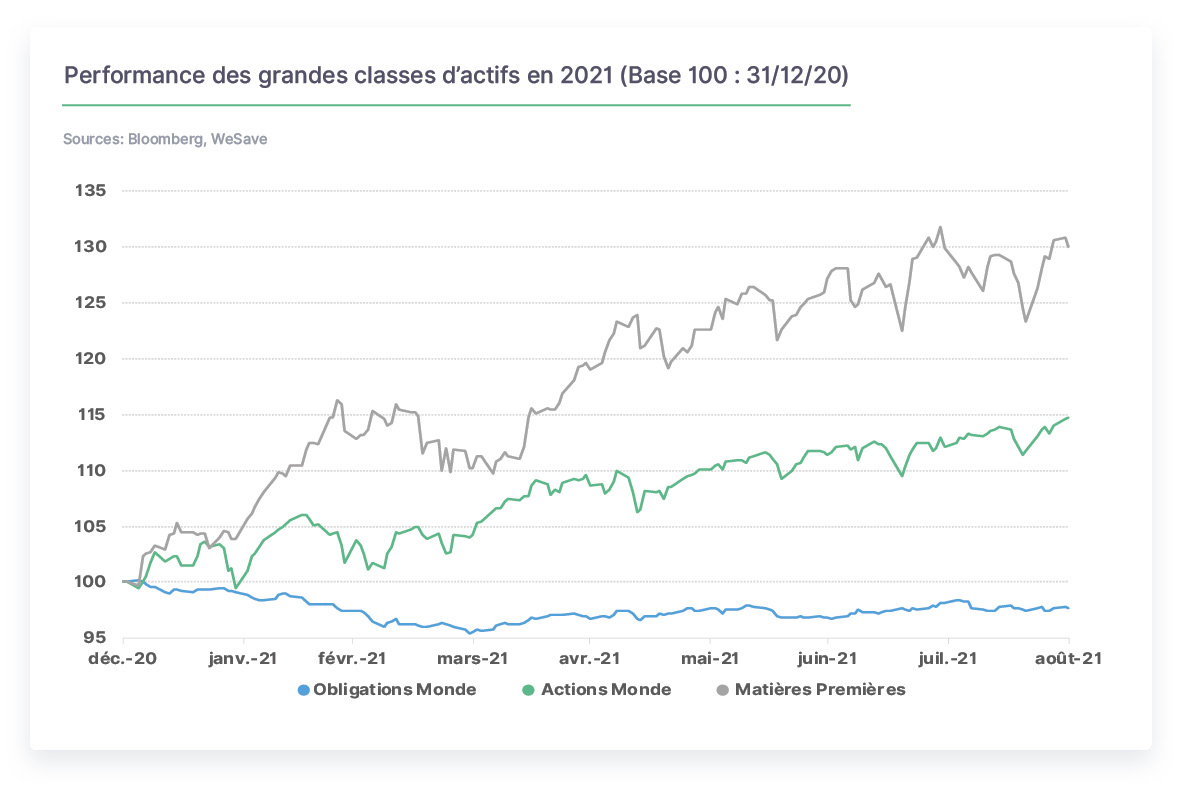Click the blue Obligations Monde legend dot
1182x794 pixels.
coord(304,690)
